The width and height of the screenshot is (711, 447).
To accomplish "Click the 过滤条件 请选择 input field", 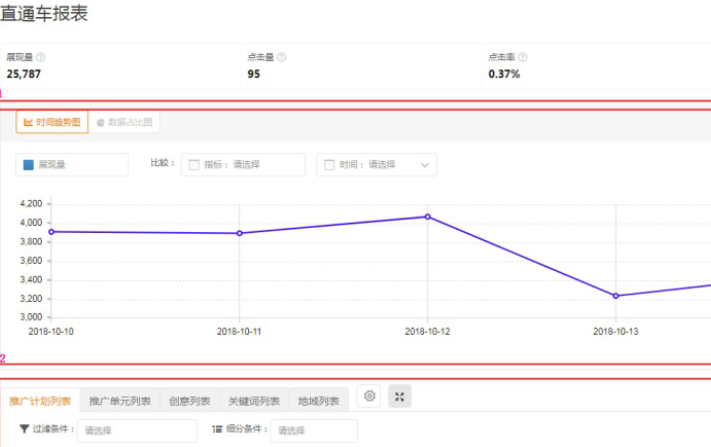I will click(x=137, y=431).
